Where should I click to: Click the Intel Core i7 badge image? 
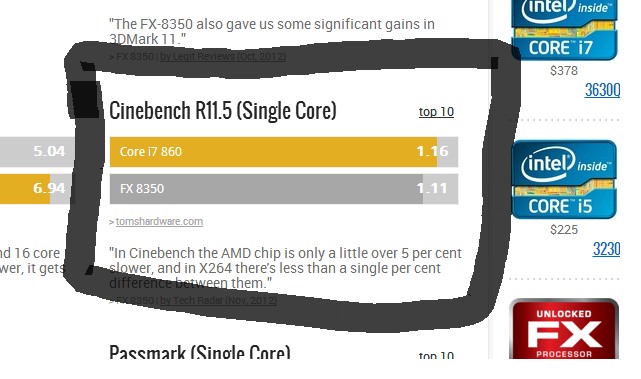click(564, 29)
